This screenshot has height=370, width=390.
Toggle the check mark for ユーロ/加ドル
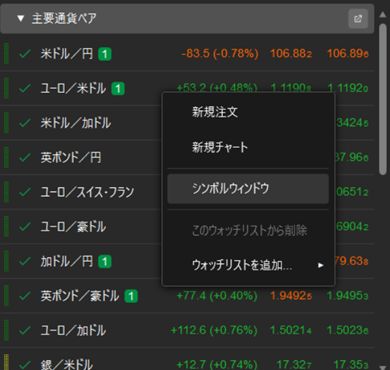pos(25,330)
